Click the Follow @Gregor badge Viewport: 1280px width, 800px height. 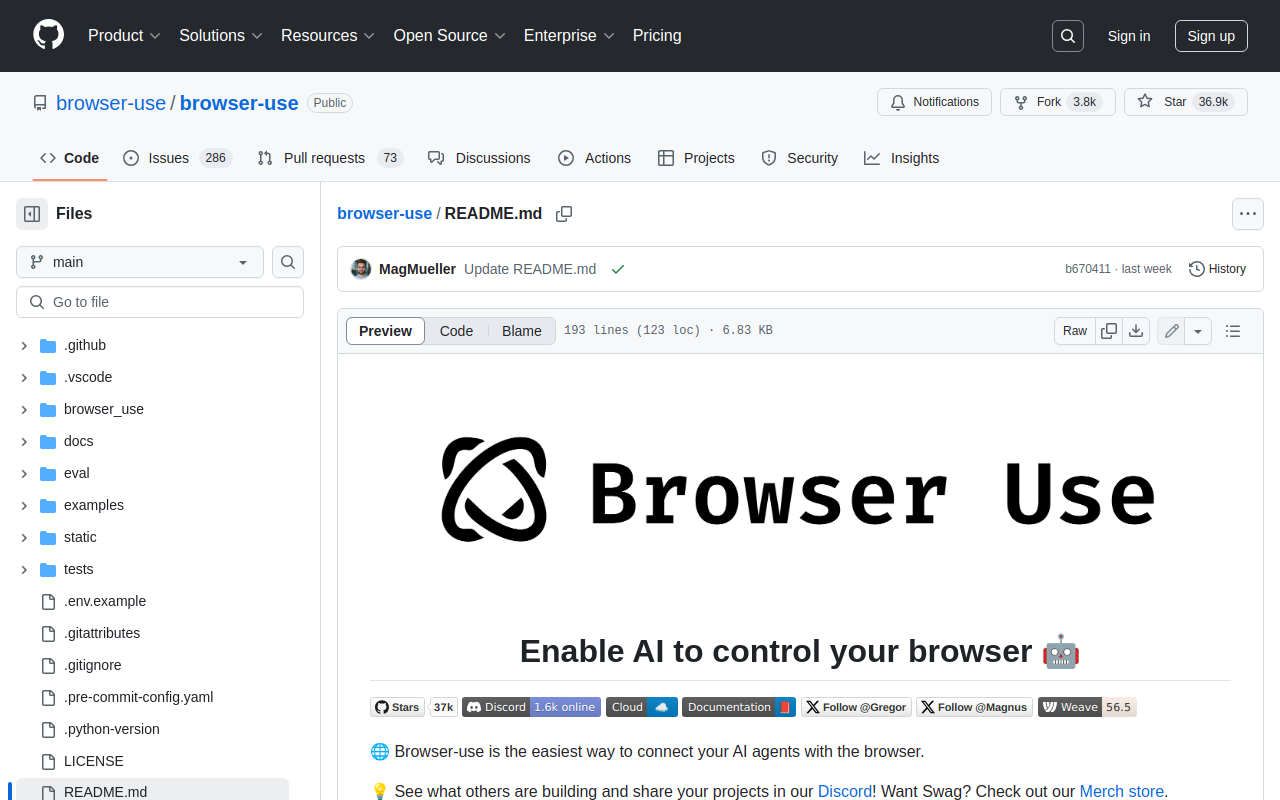[856, 707]
